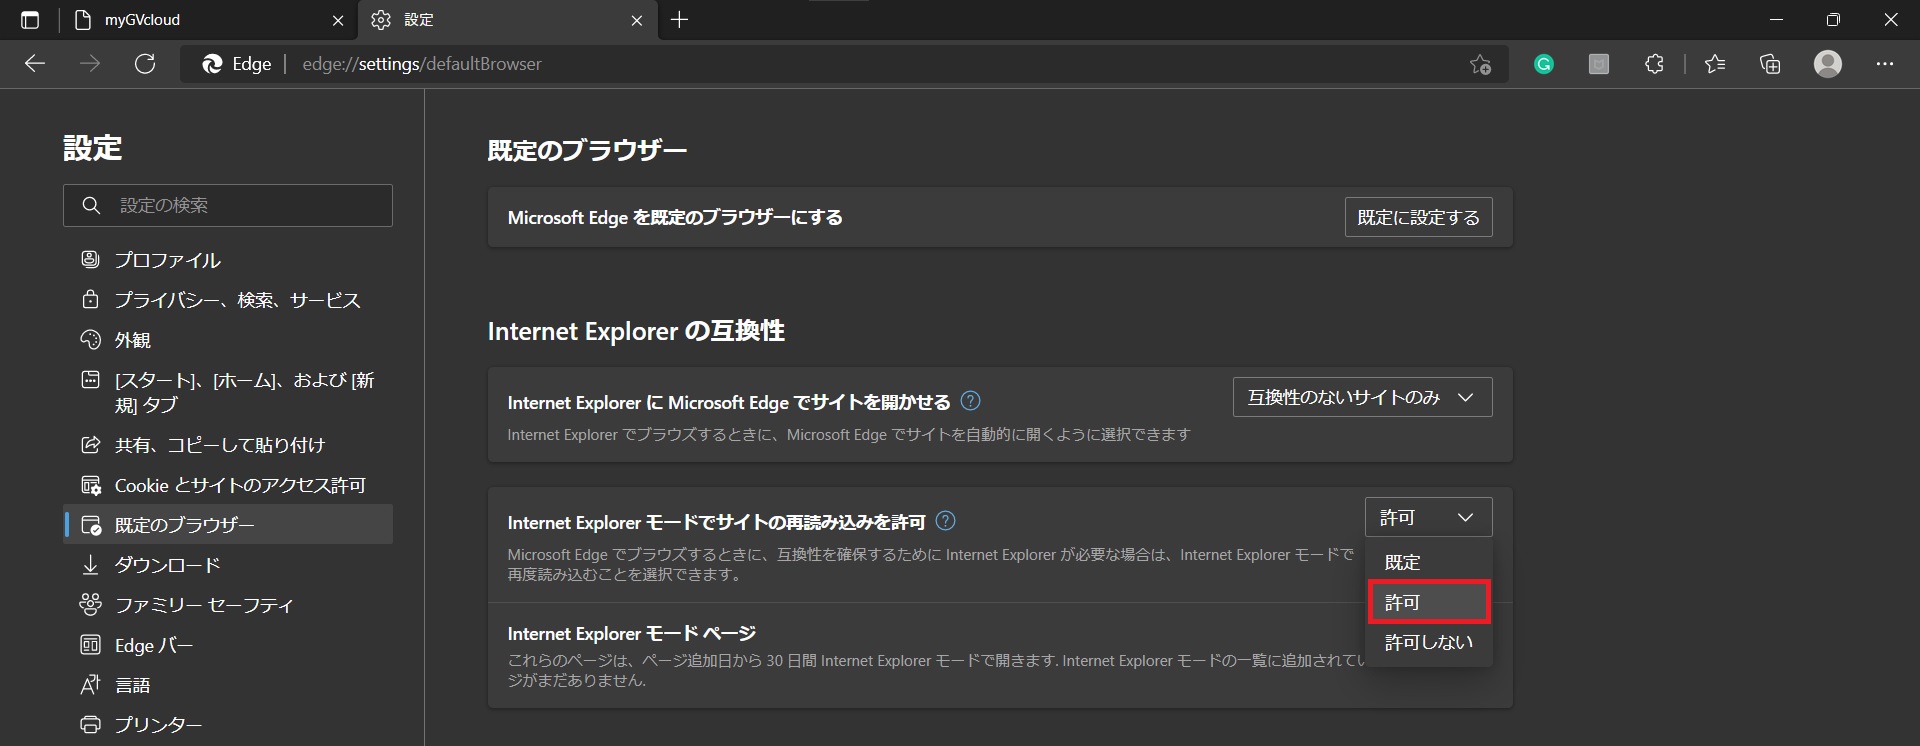Refresh the page with reload icon
Viewport: 1920px width, 746px height.
click(145, 64)
